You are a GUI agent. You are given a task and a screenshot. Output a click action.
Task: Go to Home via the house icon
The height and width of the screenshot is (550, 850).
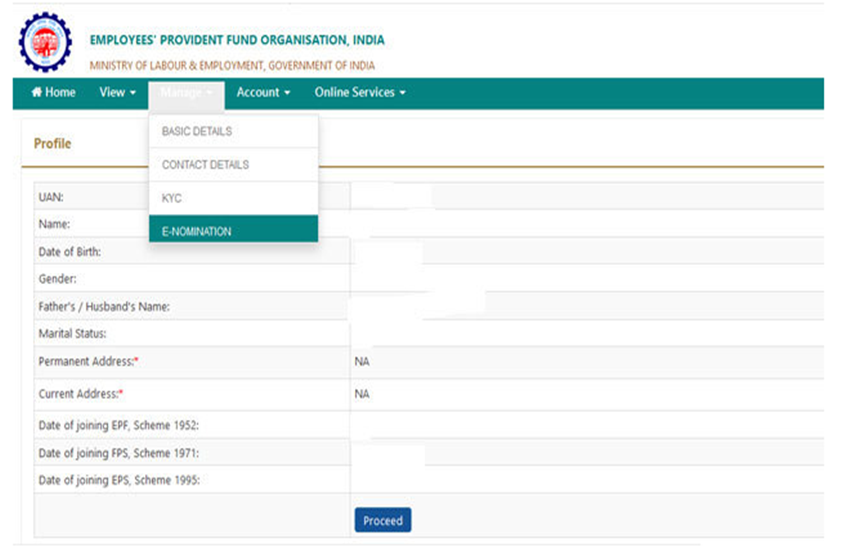(37, 93)
